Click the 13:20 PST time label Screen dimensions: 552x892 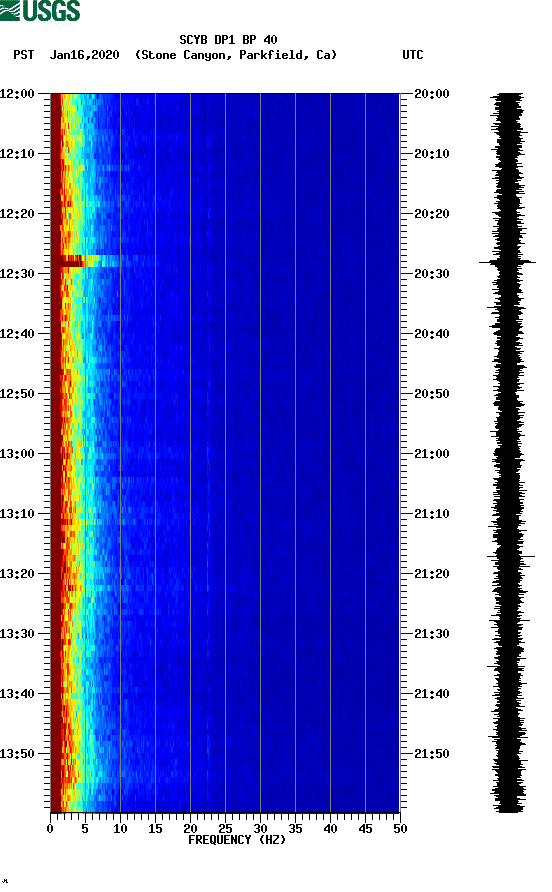(17, 573)
